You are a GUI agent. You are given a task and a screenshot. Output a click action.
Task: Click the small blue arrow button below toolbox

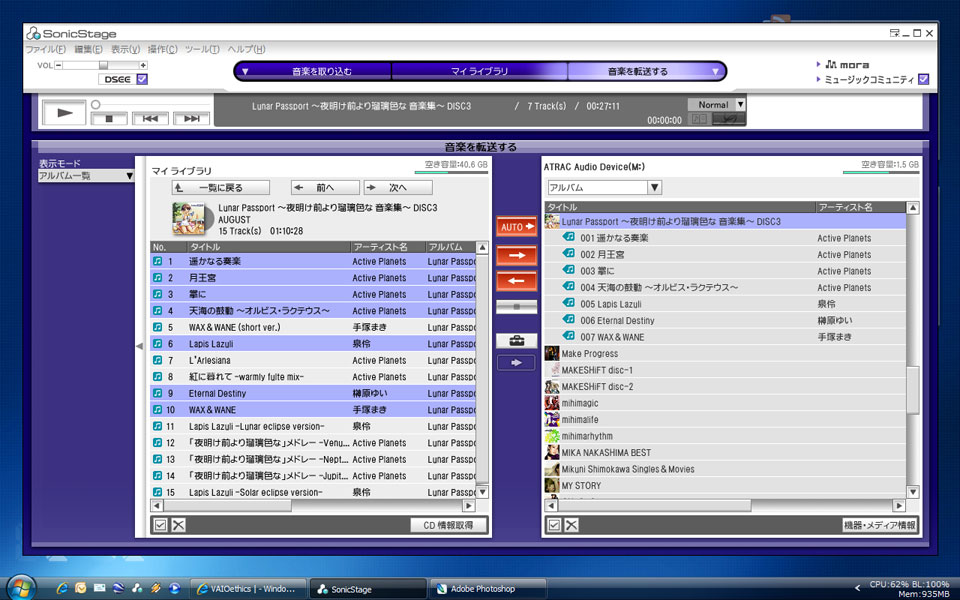[x=517, y=363]
